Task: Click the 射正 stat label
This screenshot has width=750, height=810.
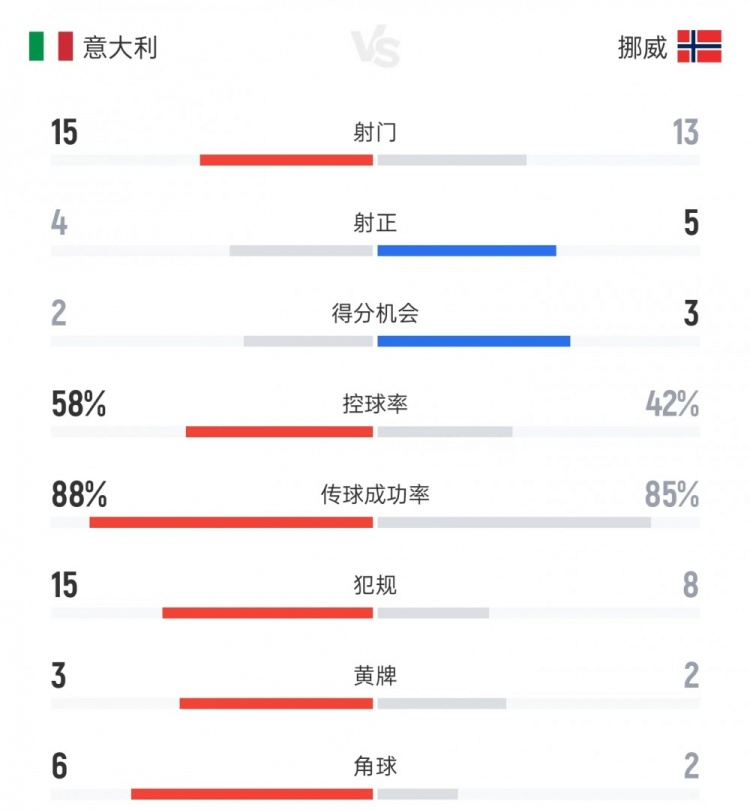Action: point(375,223)
